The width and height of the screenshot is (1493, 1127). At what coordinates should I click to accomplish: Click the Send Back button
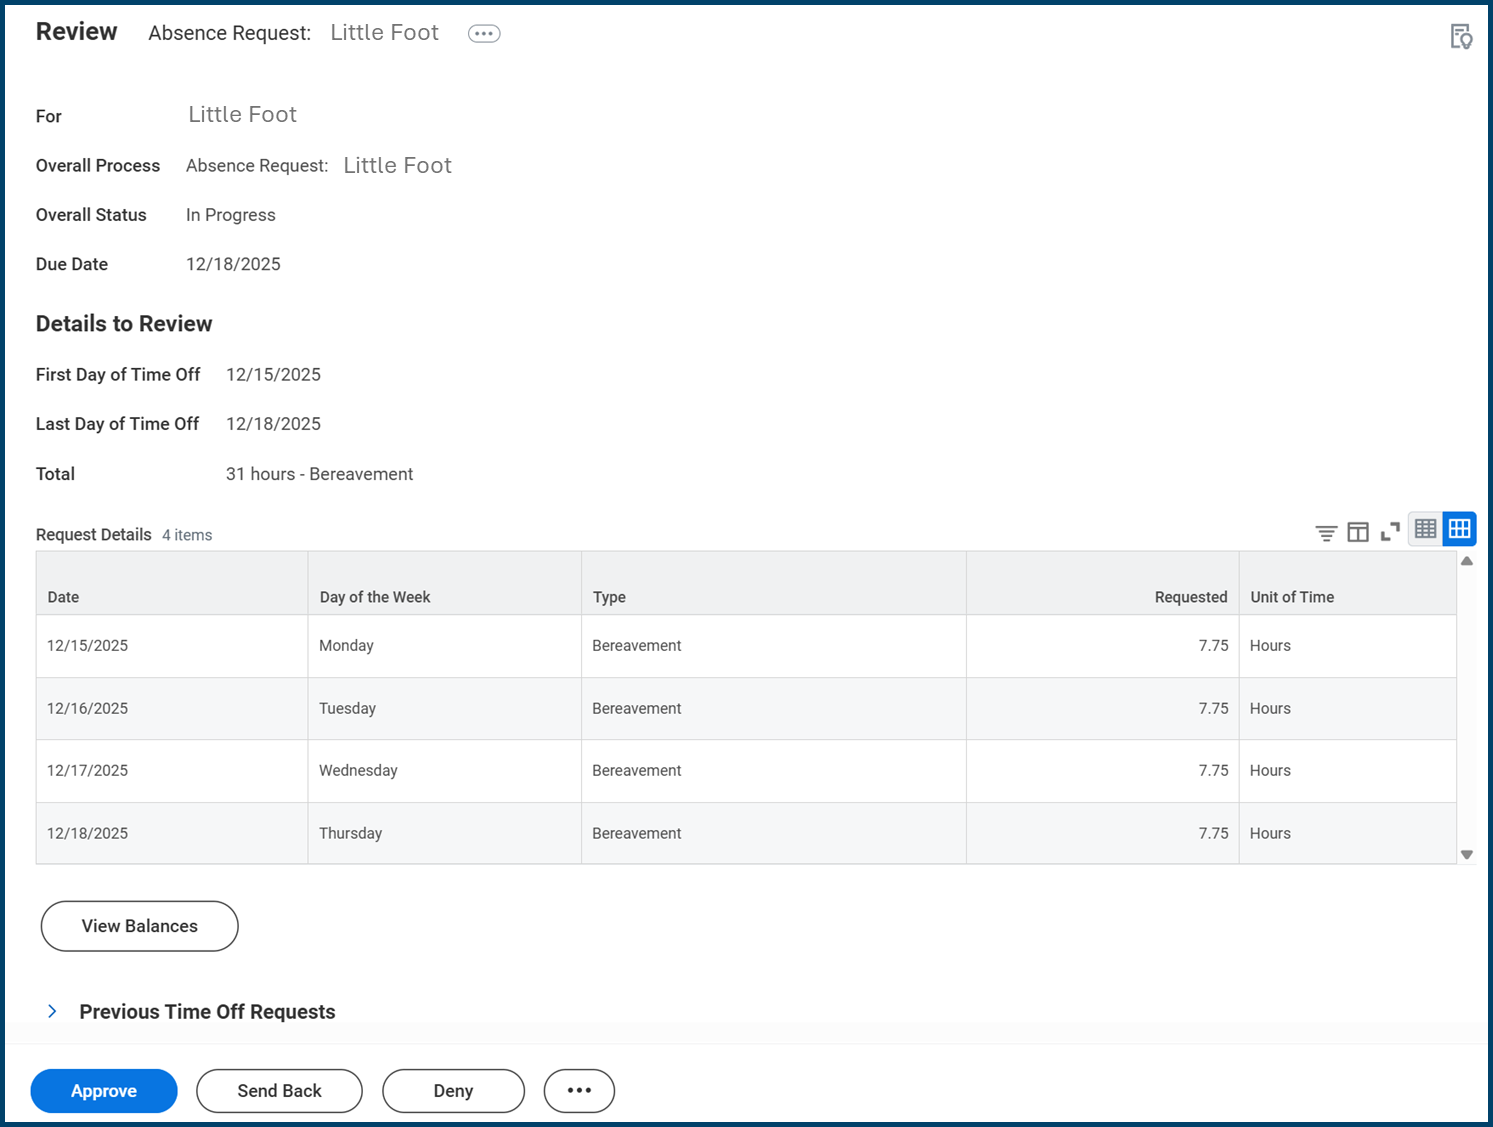[279, 1091]
